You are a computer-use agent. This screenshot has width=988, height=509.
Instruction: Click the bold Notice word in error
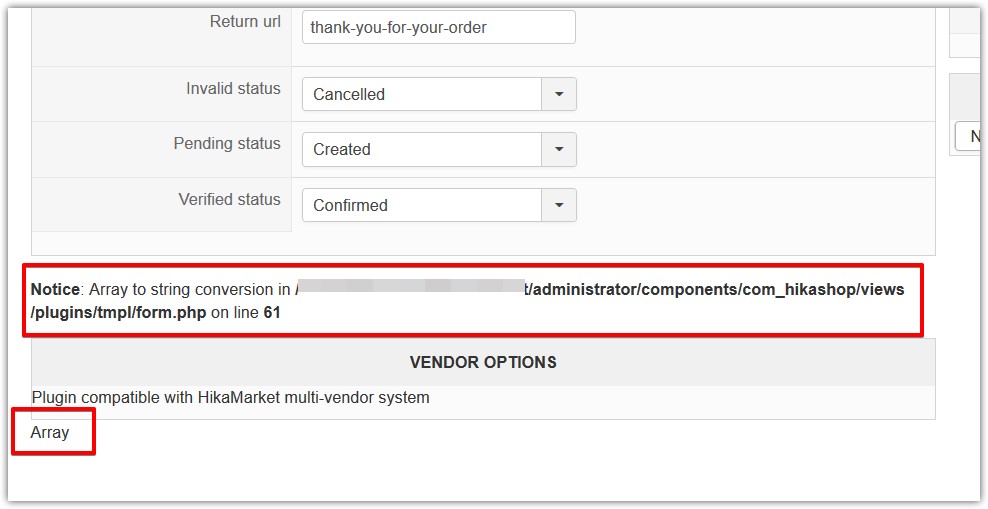tap(55, 290)
